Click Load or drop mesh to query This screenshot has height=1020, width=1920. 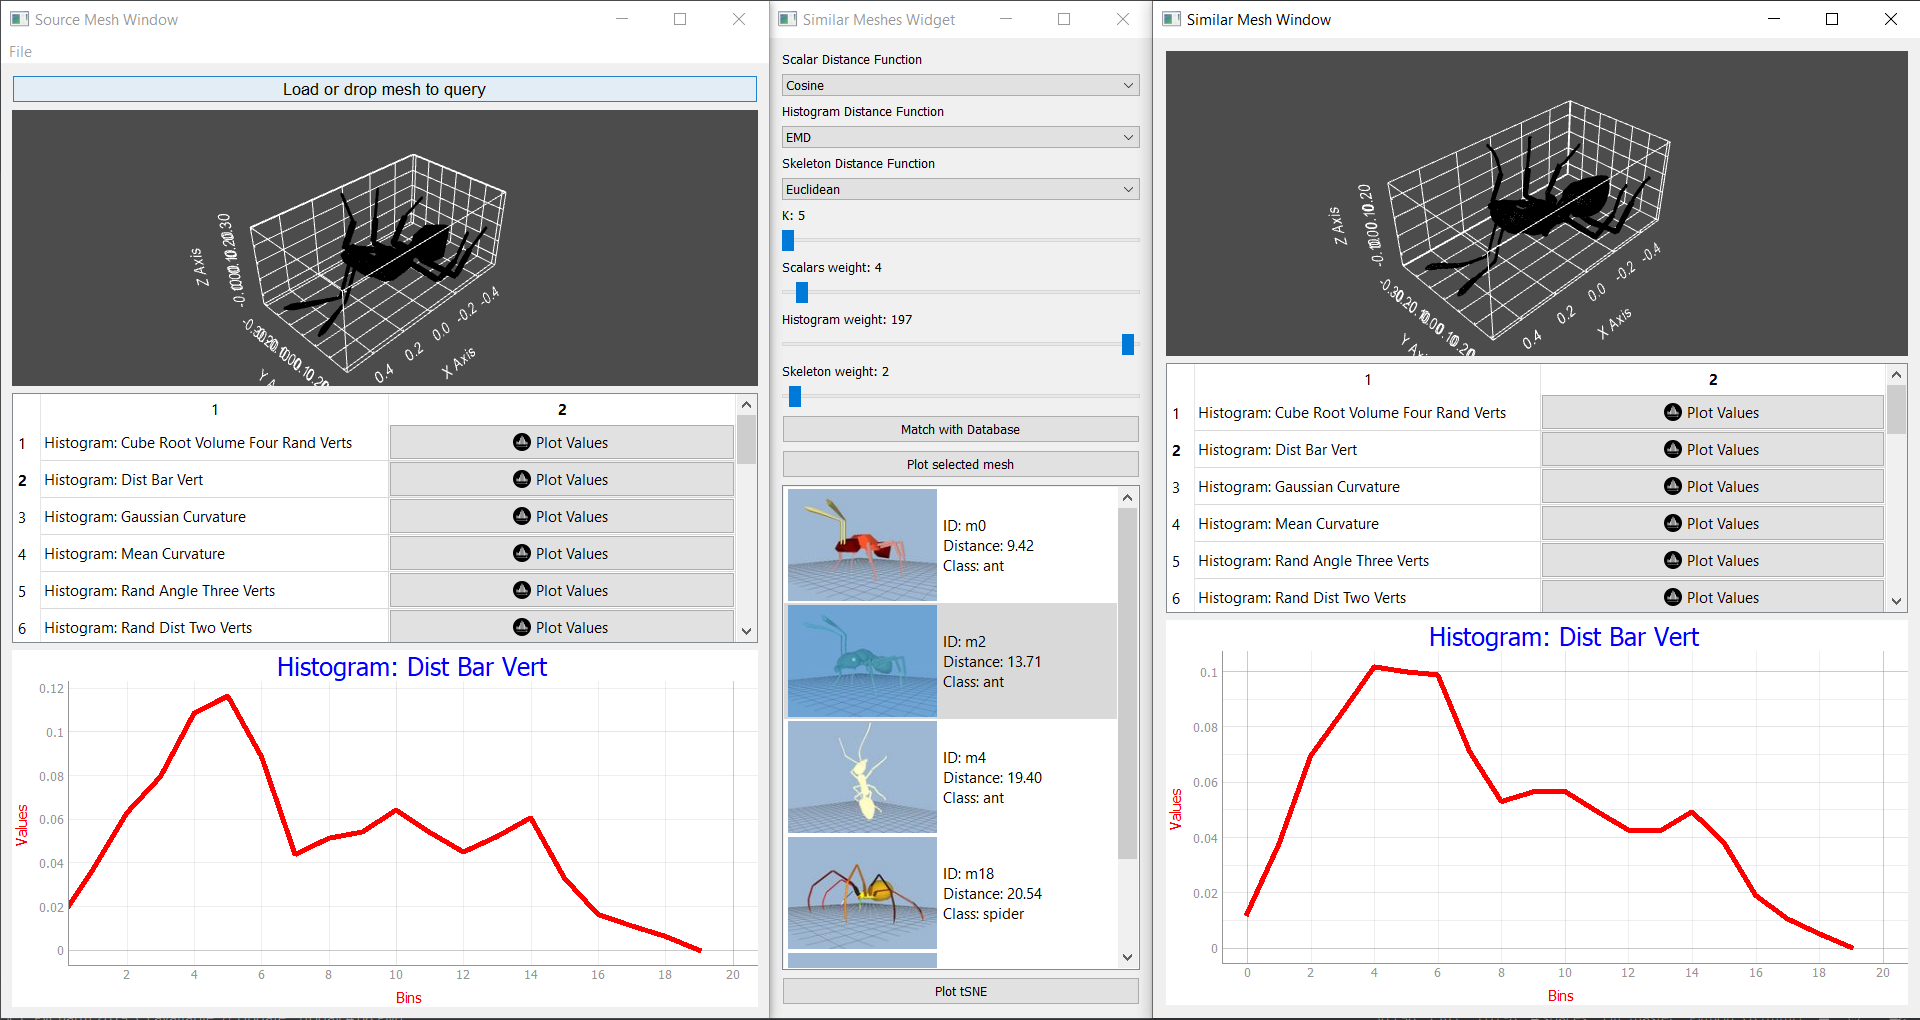pos(384,89)
